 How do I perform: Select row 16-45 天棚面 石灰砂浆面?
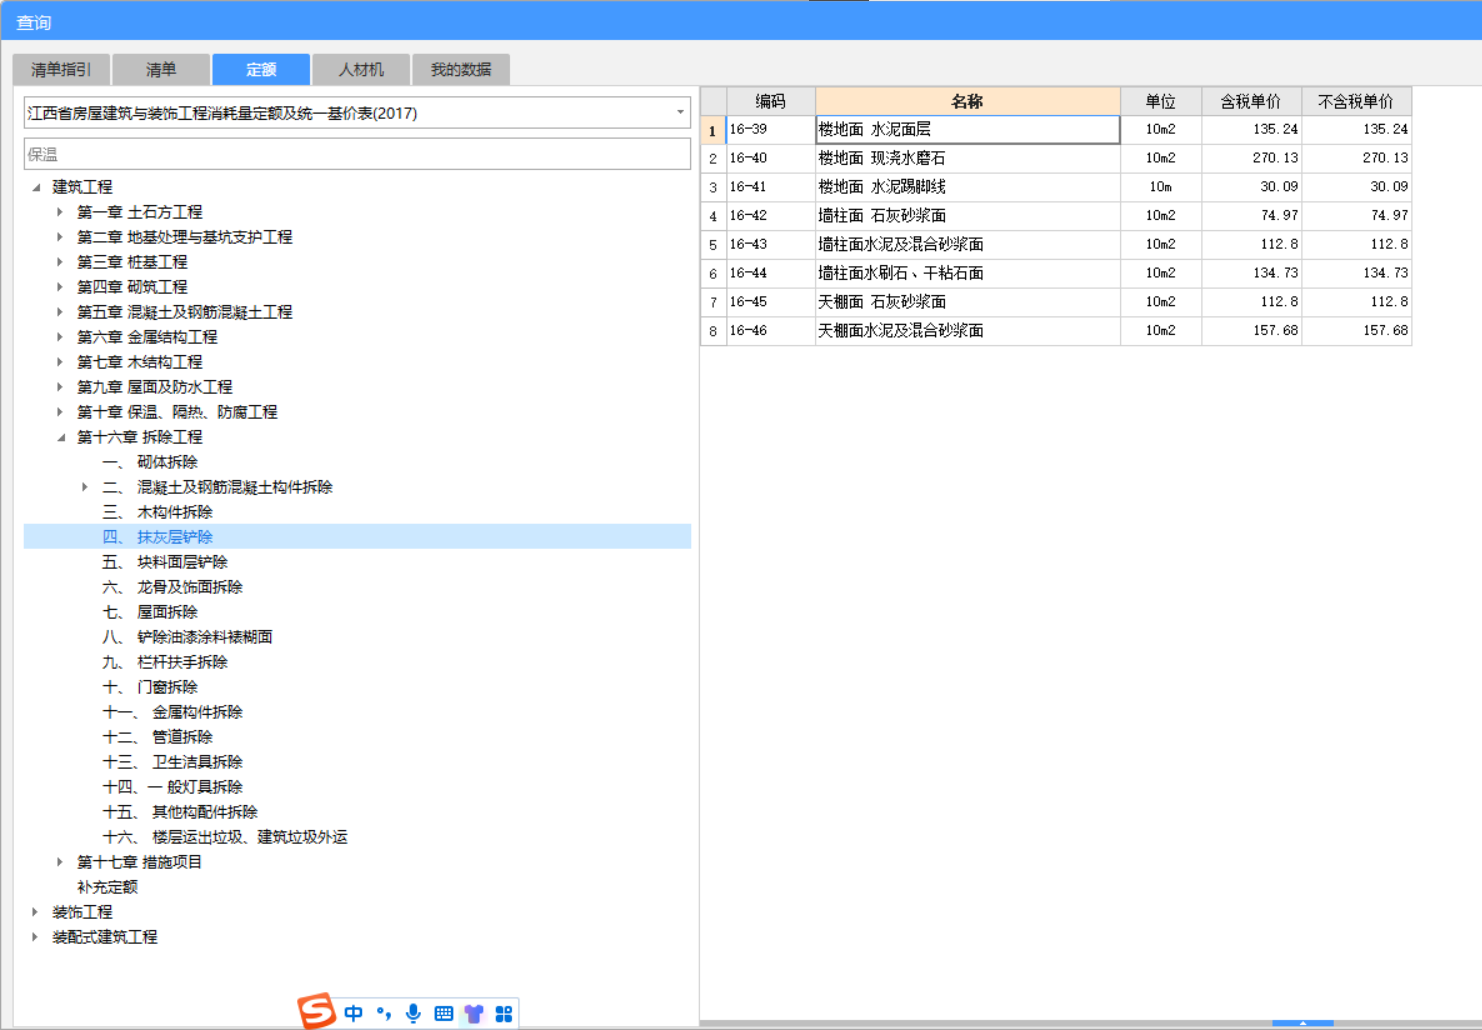pyautogui.click(x=1056, y=302)
